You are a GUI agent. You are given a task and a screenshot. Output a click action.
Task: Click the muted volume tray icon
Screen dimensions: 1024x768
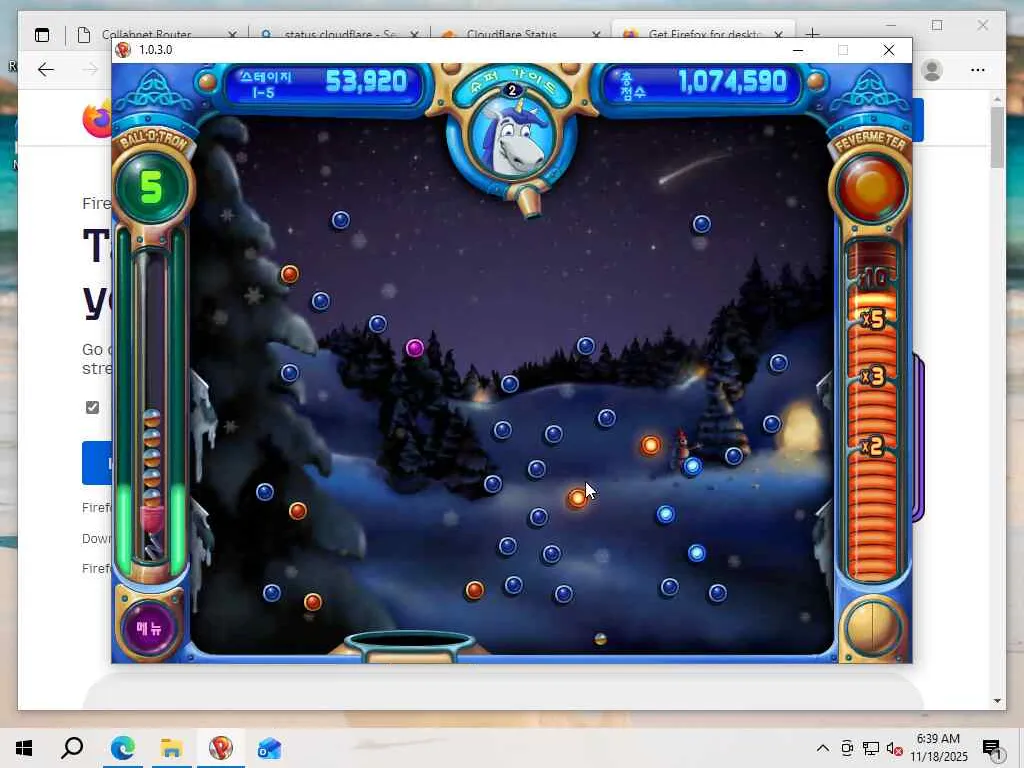click(x=894, y=748)
